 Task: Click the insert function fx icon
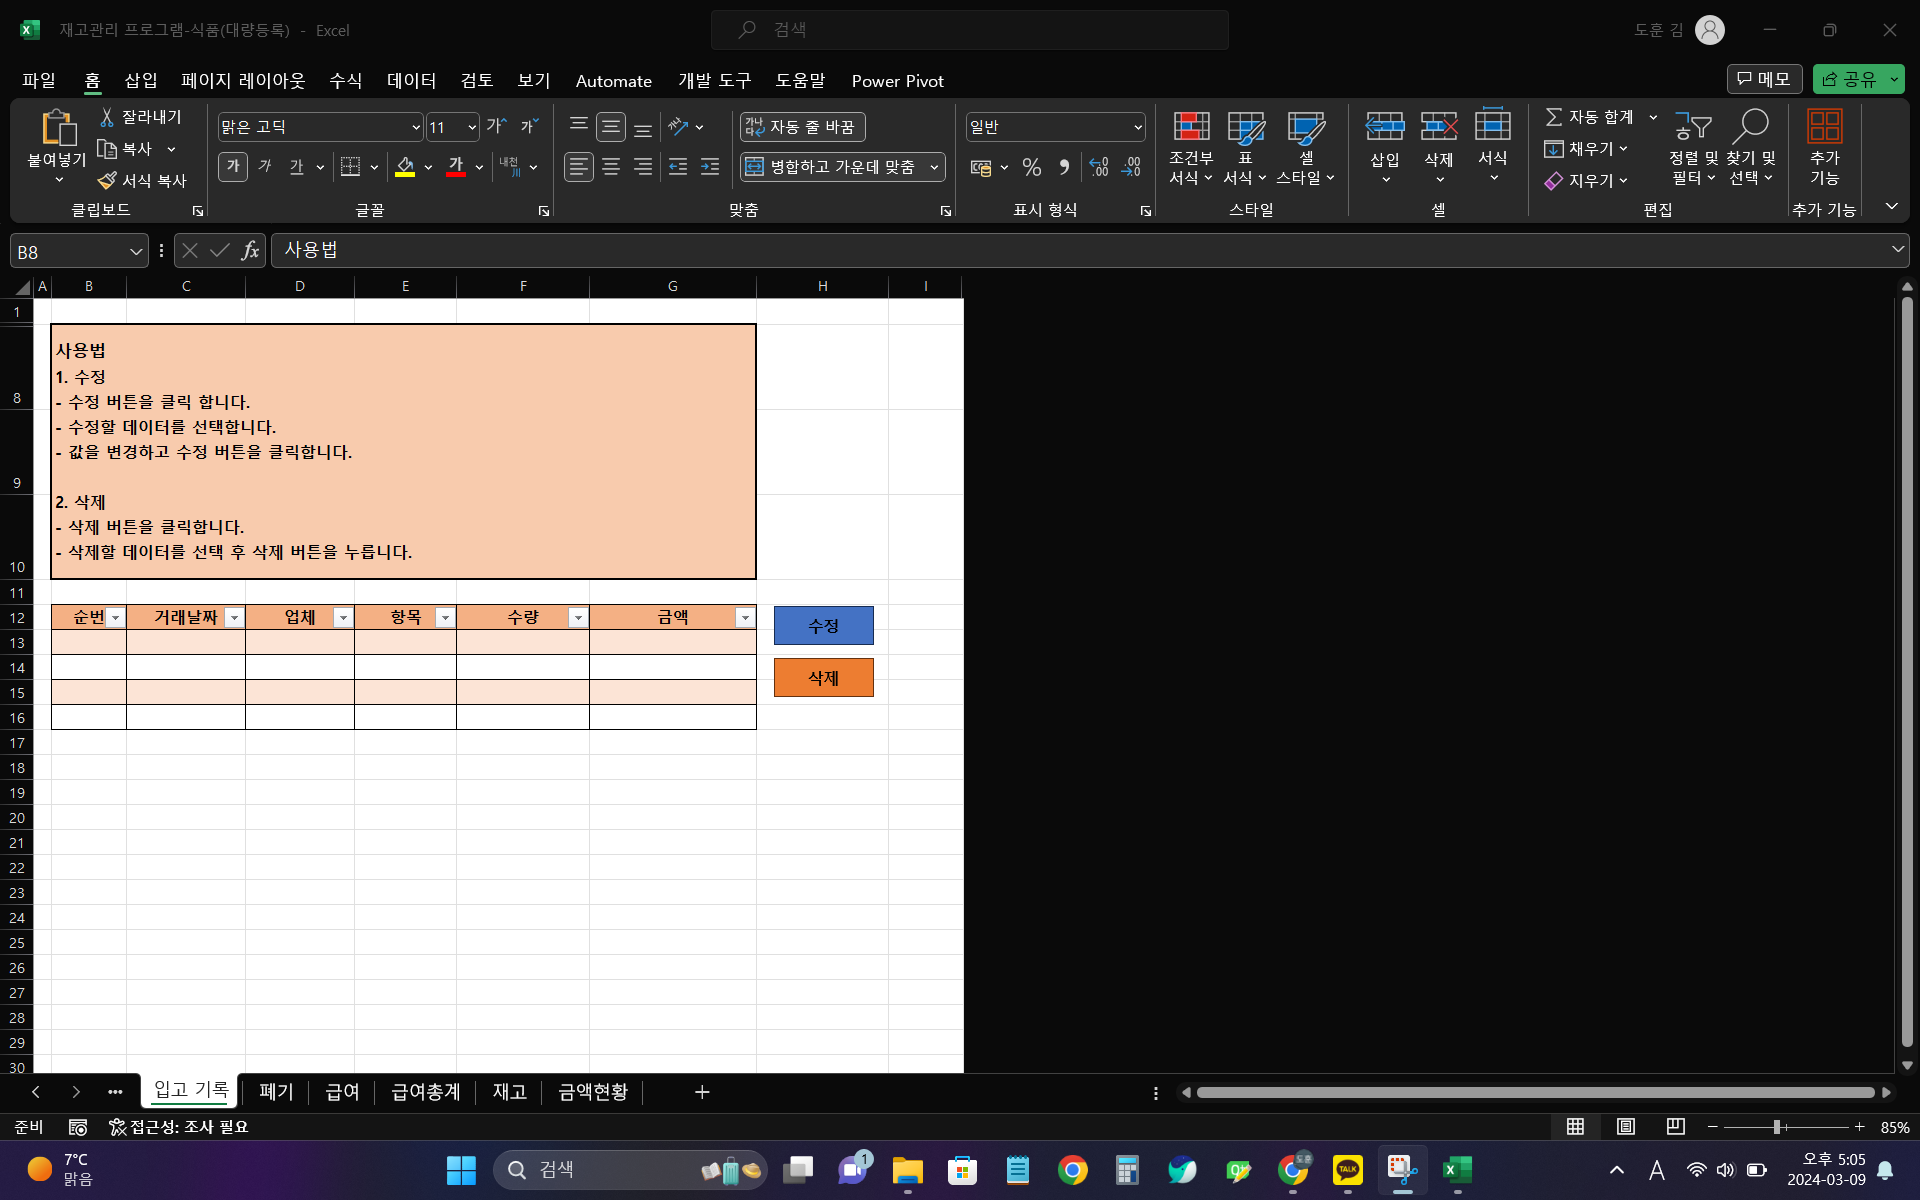250,250
